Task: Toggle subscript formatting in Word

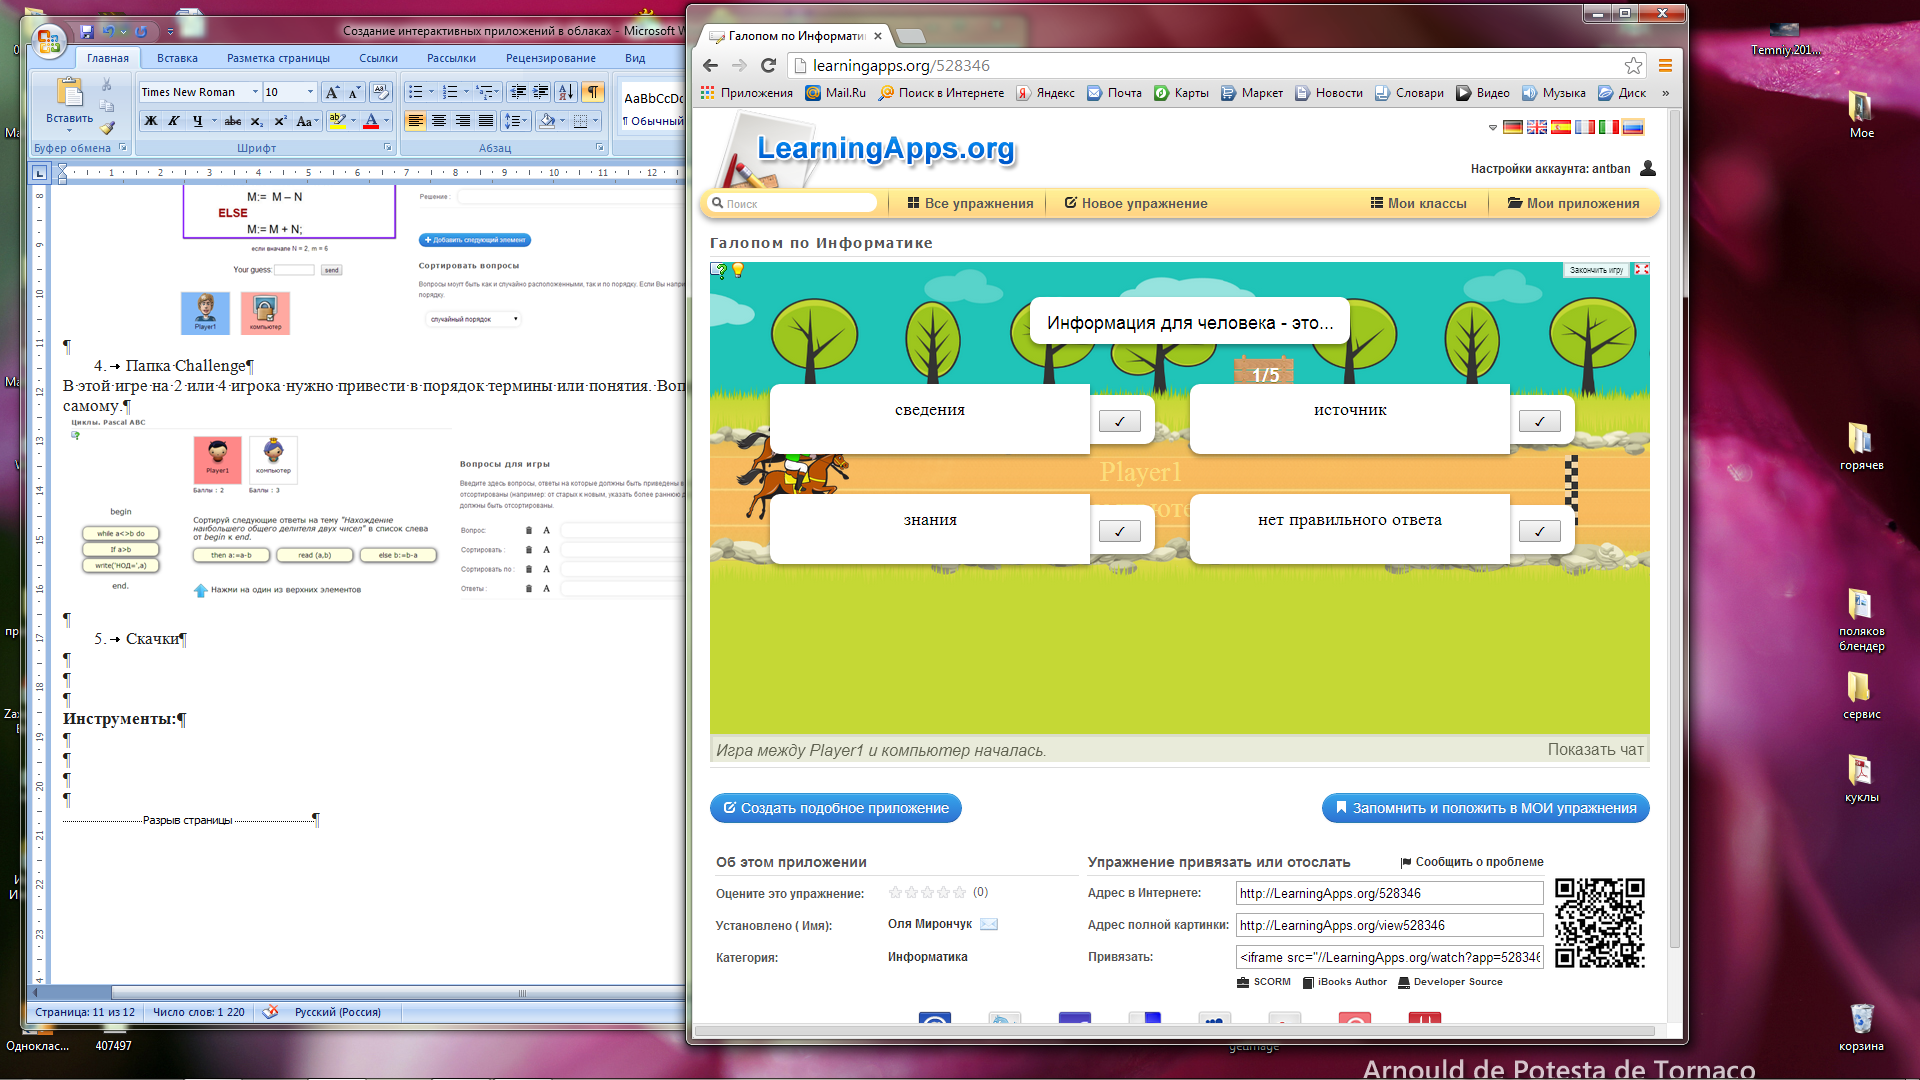Action: click(x=257, y=121)
